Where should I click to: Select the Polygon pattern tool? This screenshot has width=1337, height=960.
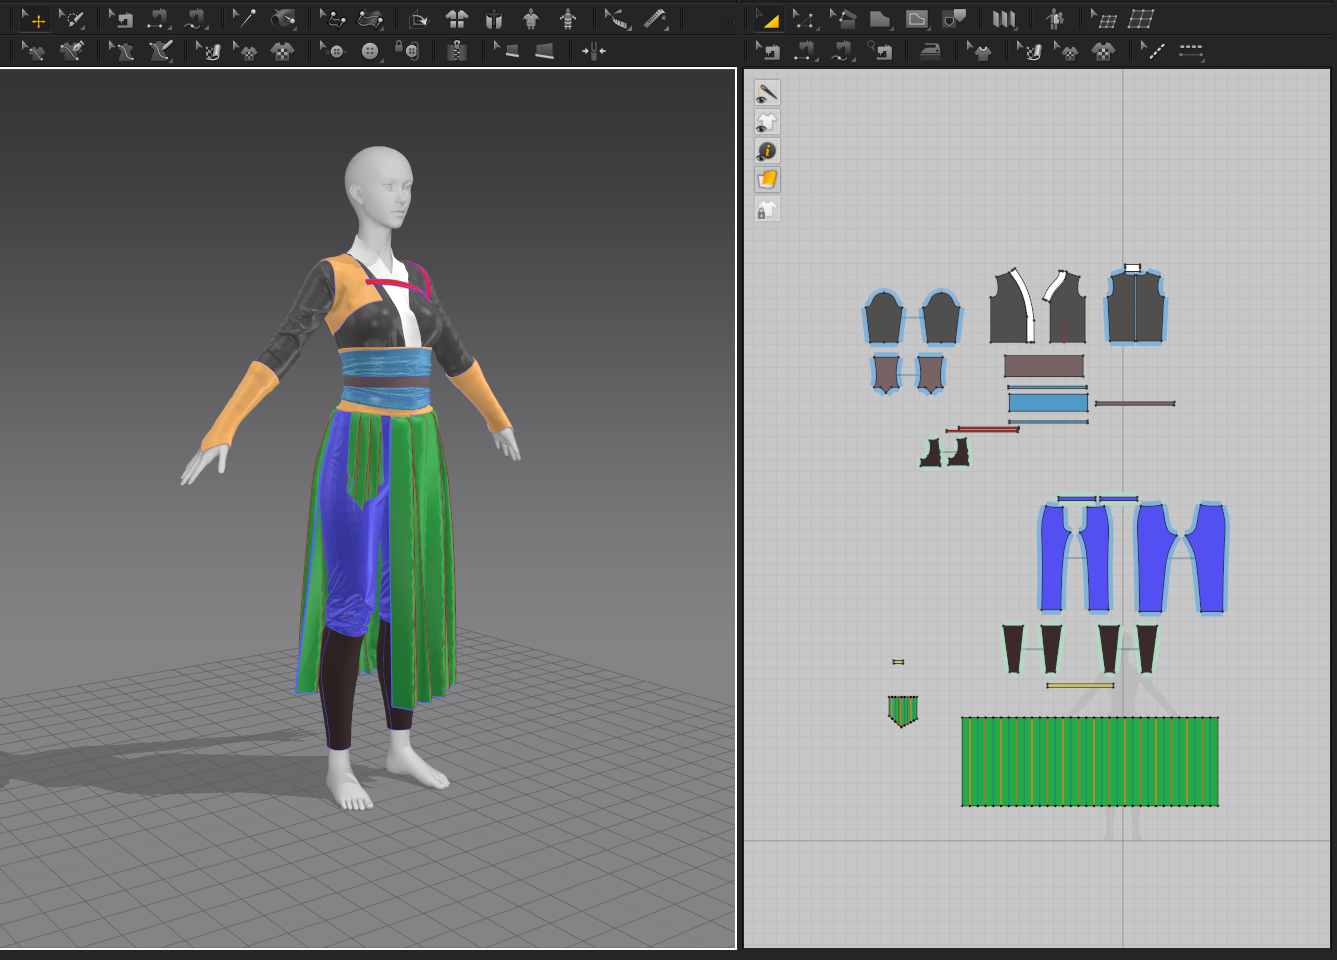click(x=880, y=19)
